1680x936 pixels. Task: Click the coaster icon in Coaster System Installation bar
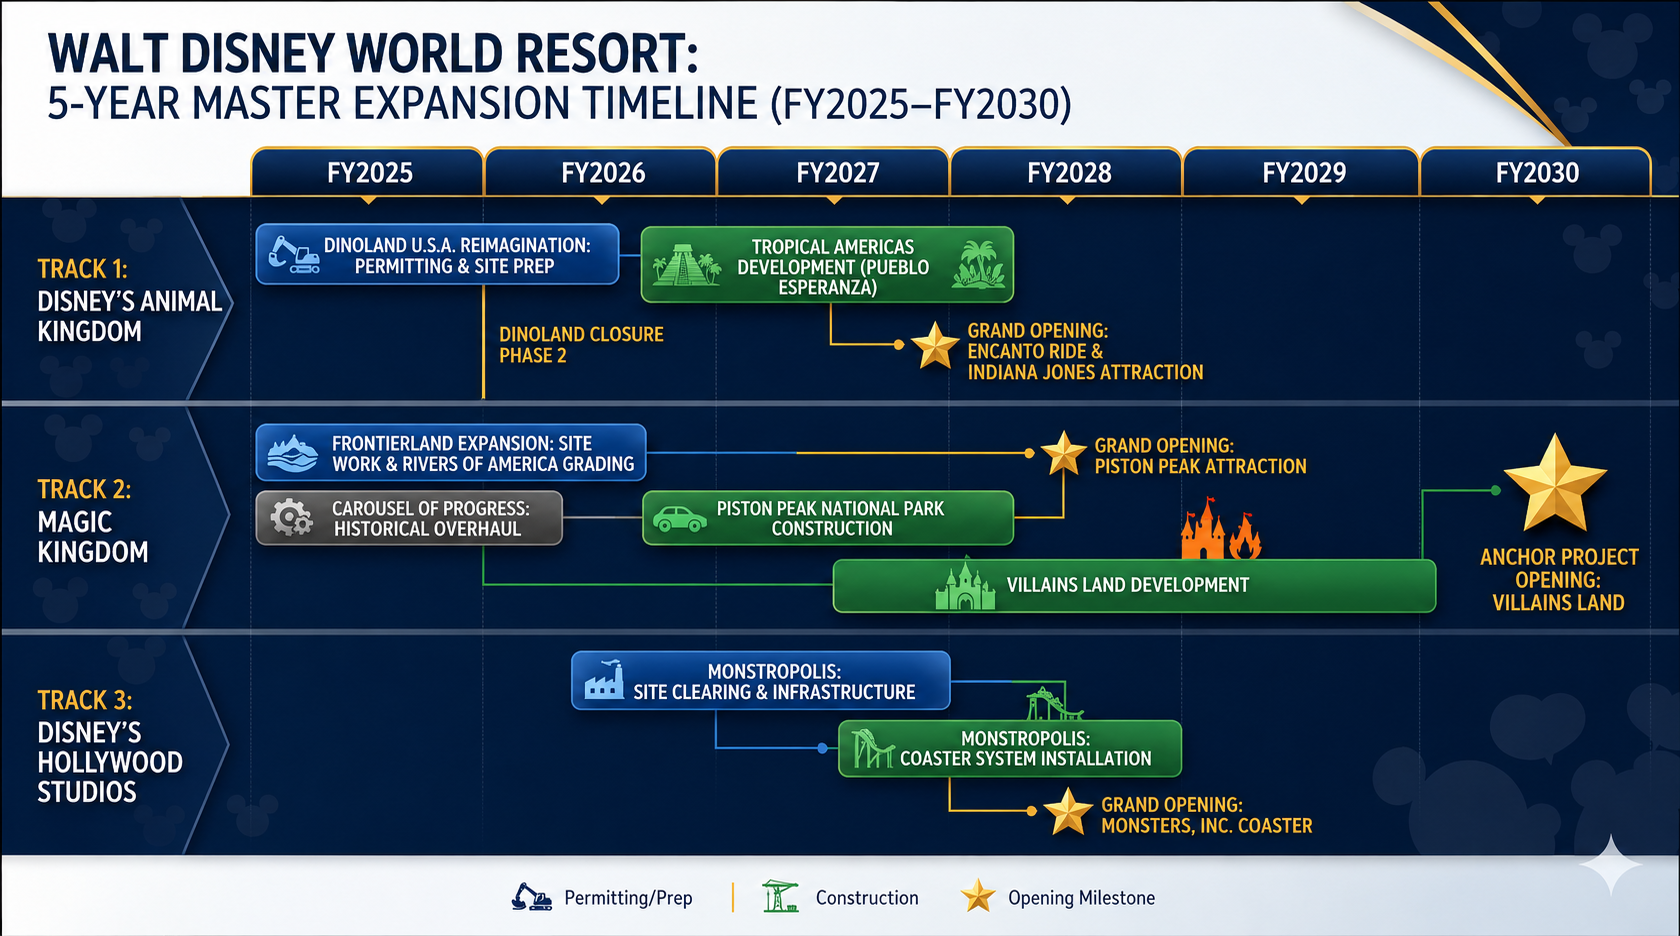[x=872, y=748]
